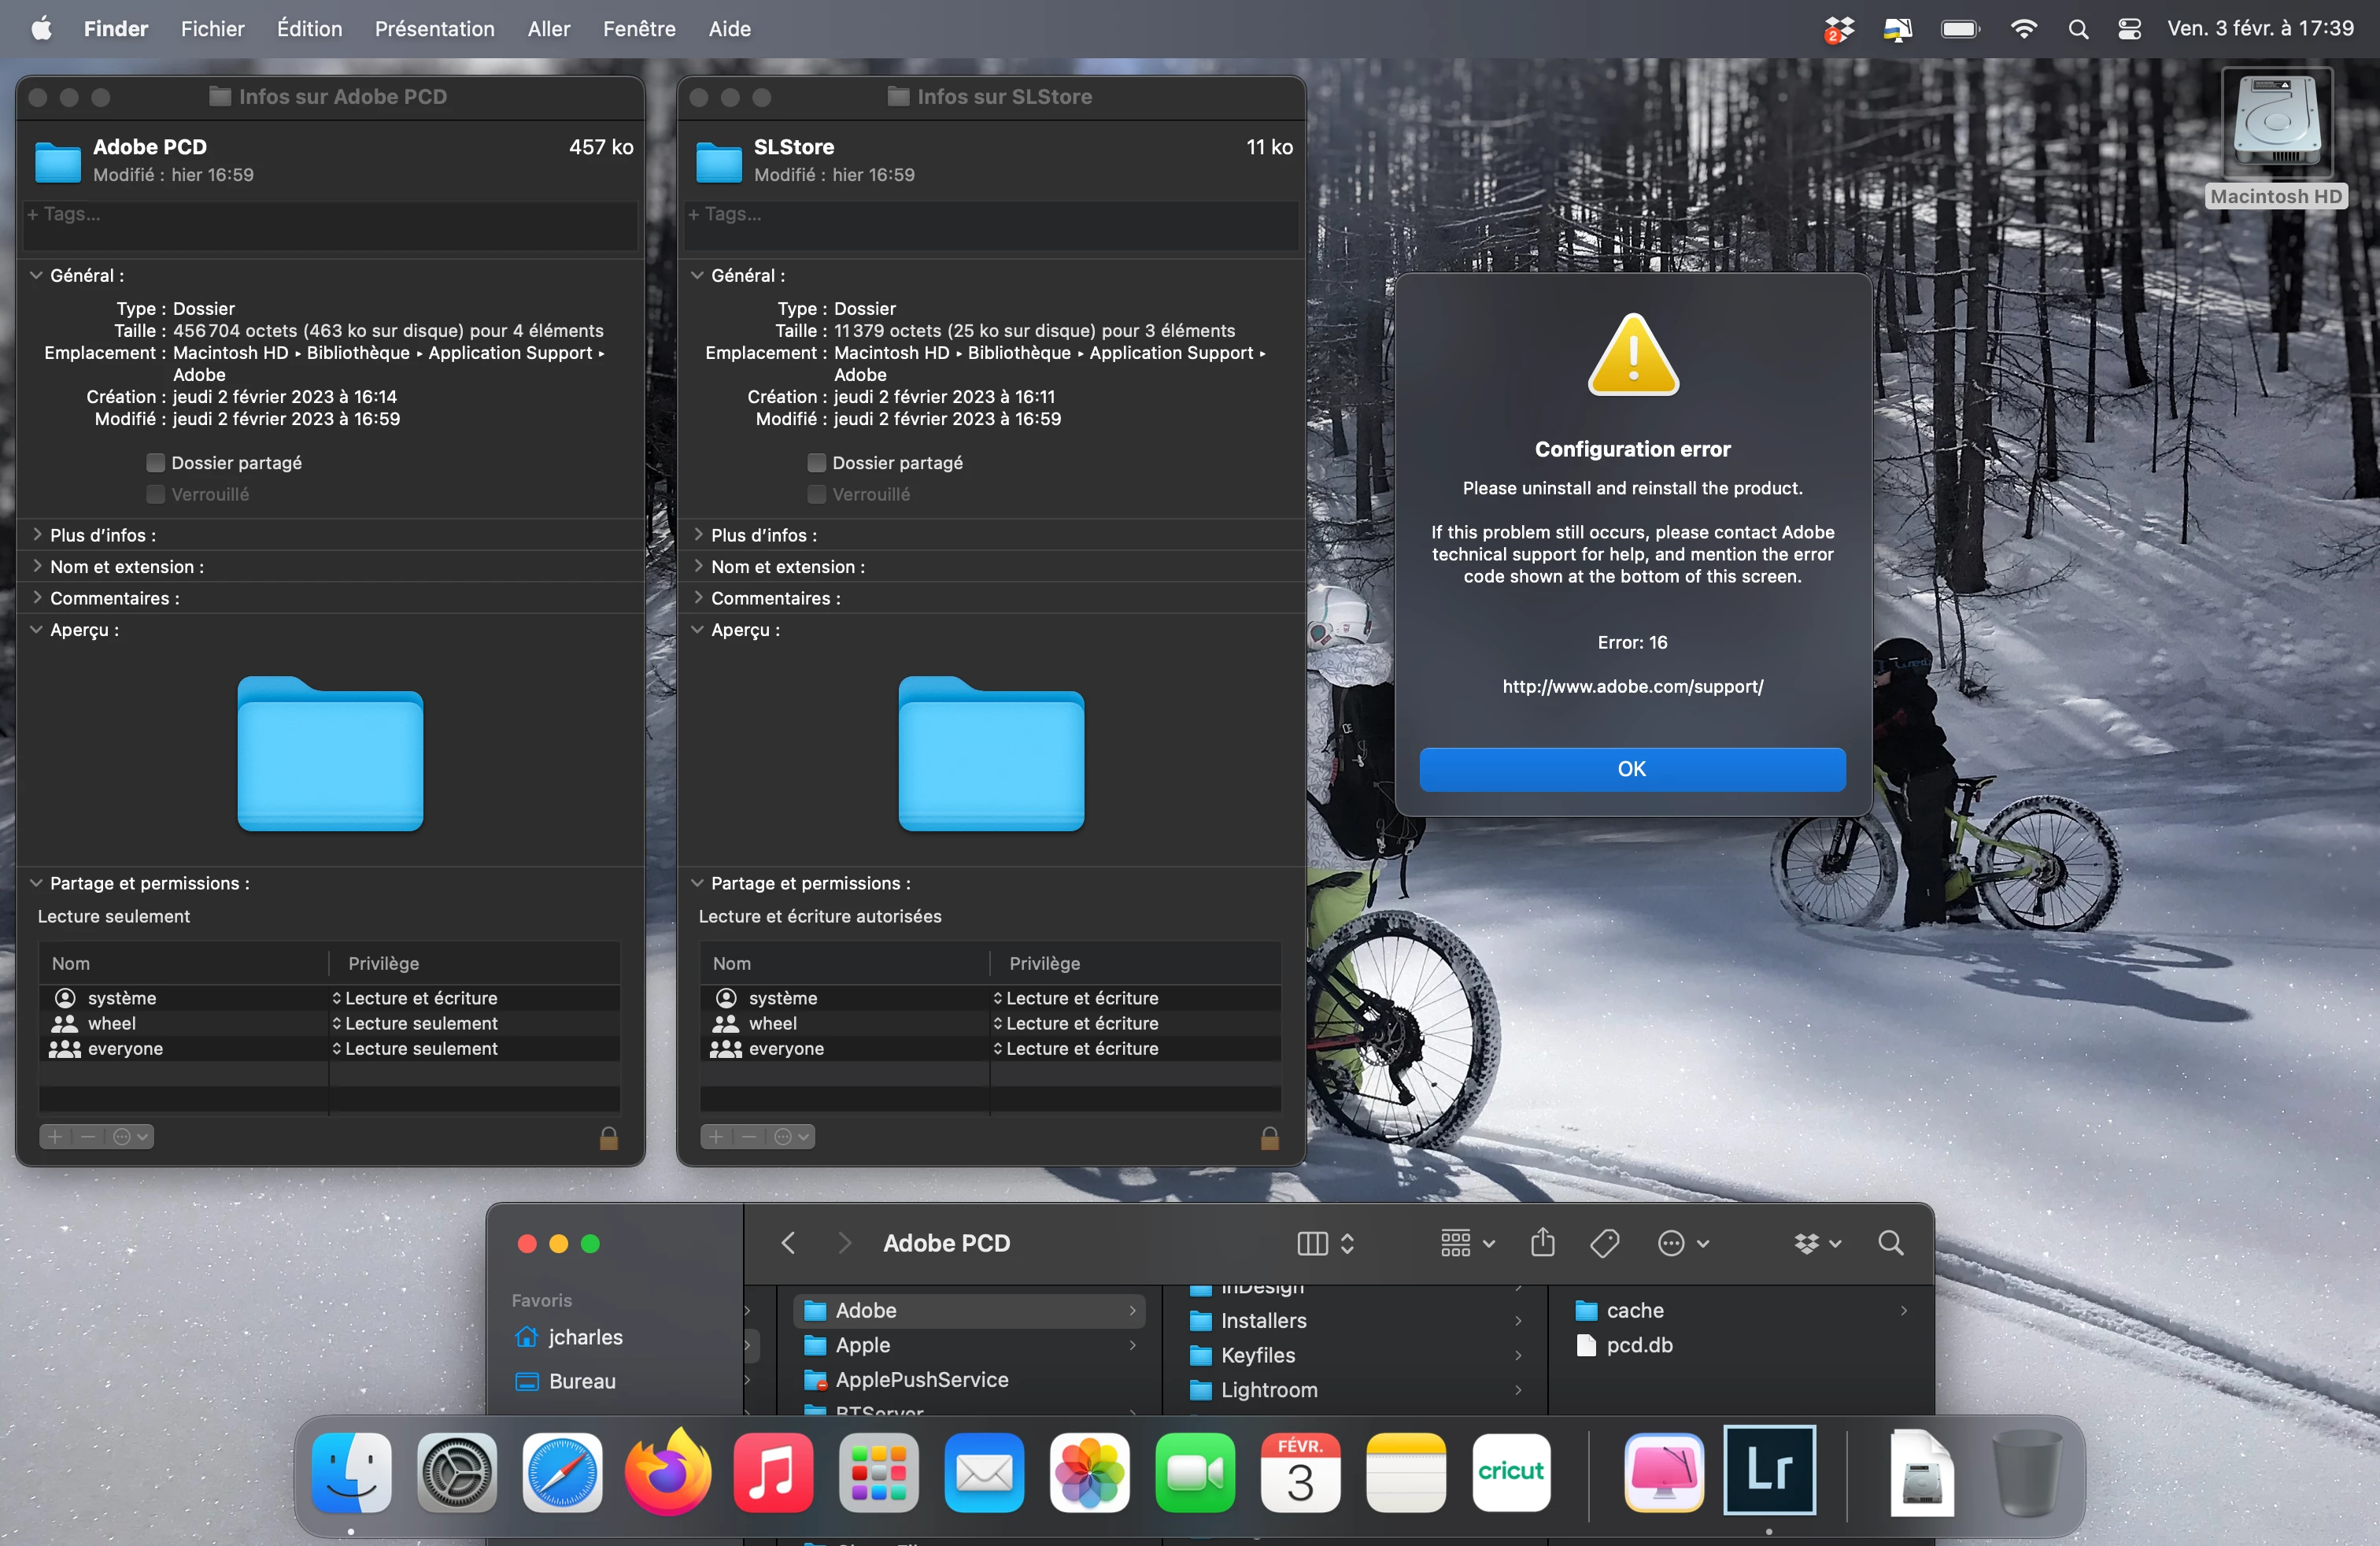Click the share icon in Finder toolbar
Screen dimensions: 2380x1546
click(1542, 1243)
